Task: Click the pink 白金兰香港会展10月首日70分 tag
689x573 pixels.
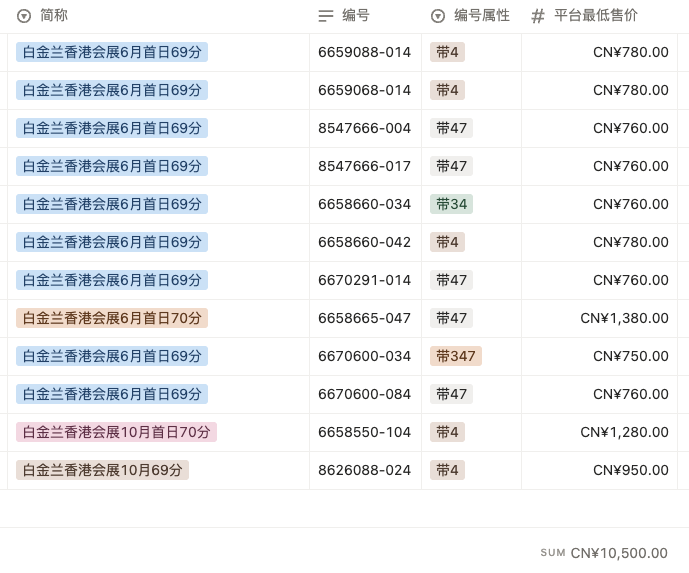Action: pyautogui.click(x=116, y=432)
